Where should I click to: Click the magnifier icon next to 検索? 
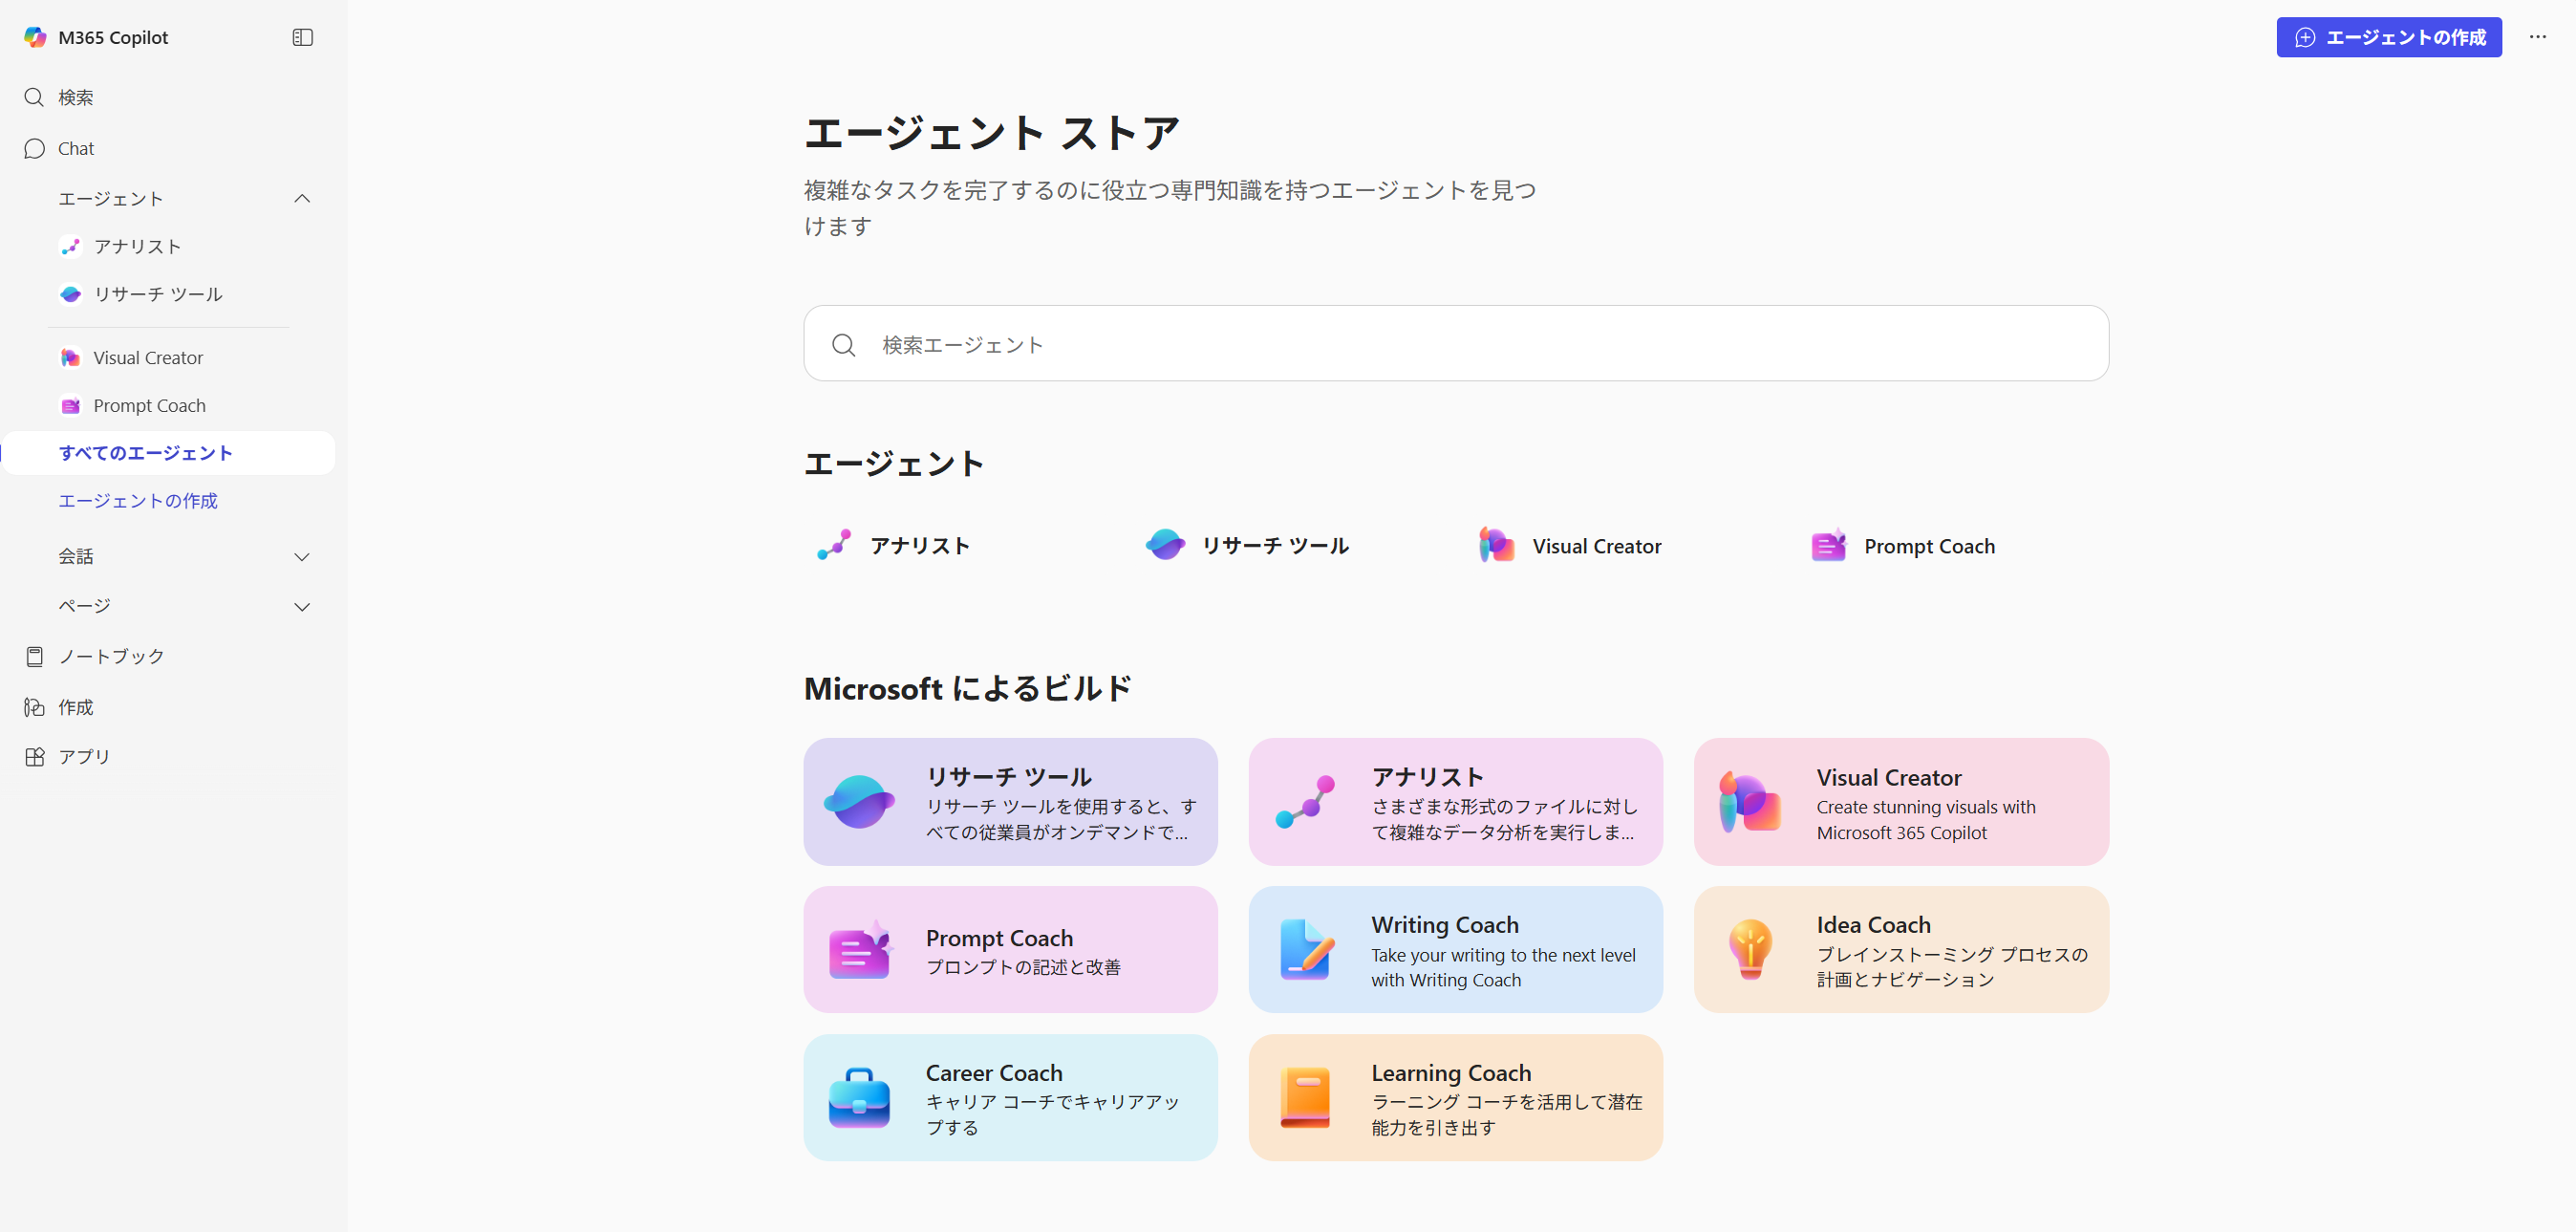coord(34,97)
